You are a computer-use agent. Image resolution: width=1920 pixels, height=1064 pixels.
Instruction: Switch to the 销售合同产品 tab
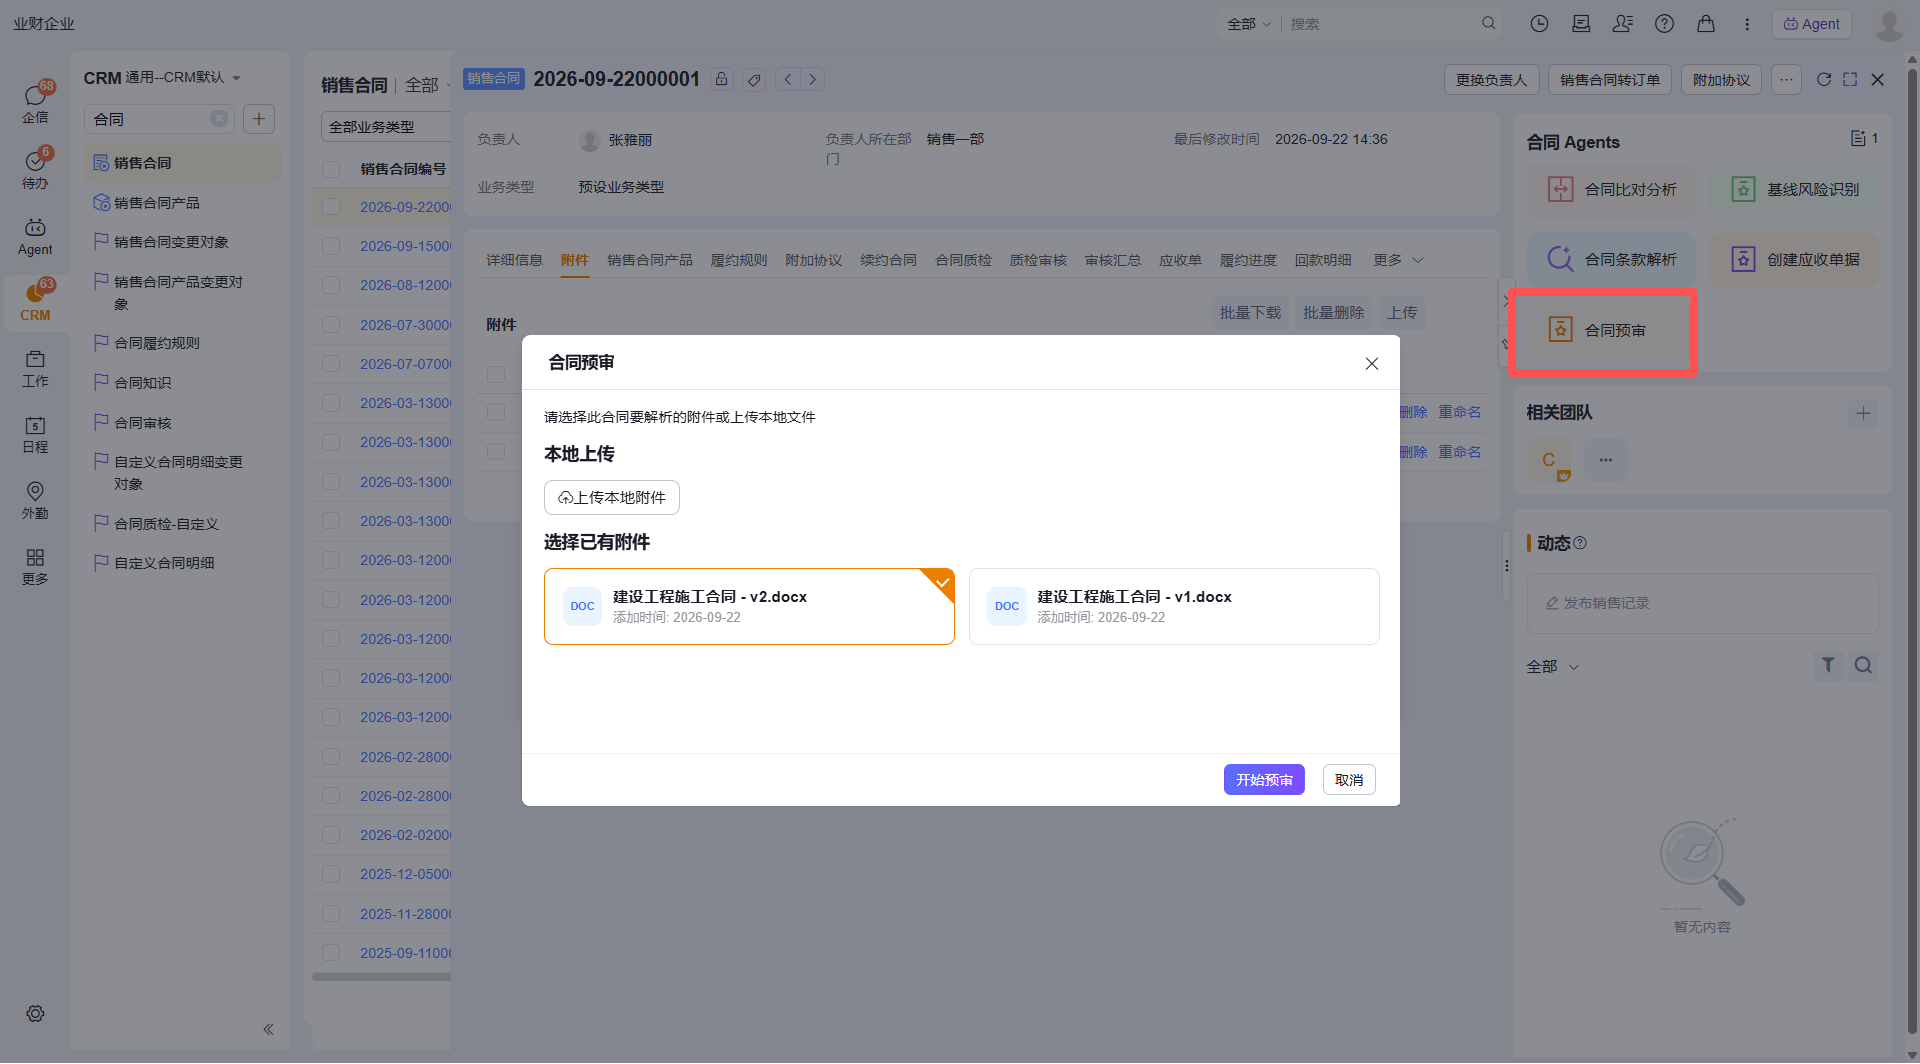pyautogui.click(x=650, y=260)
